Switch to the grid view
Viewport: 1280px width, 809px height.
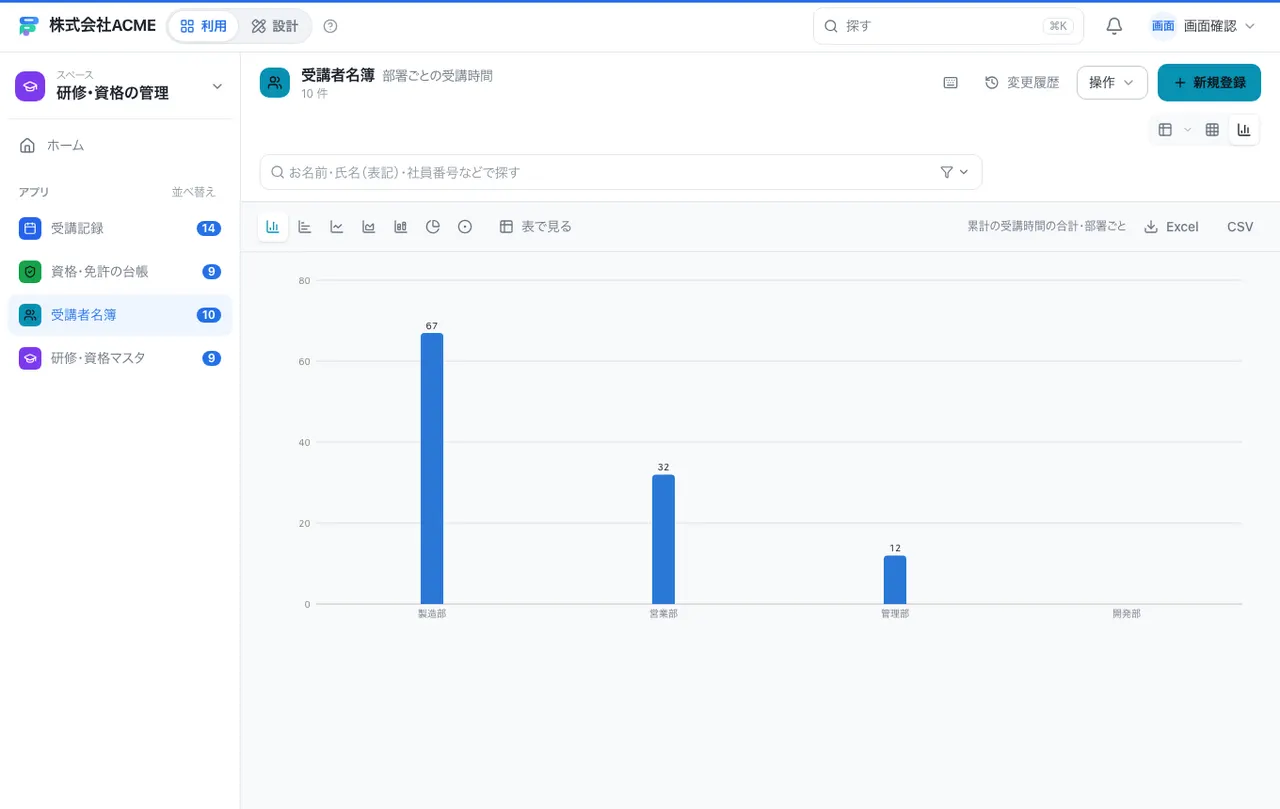pos(1212,130)
